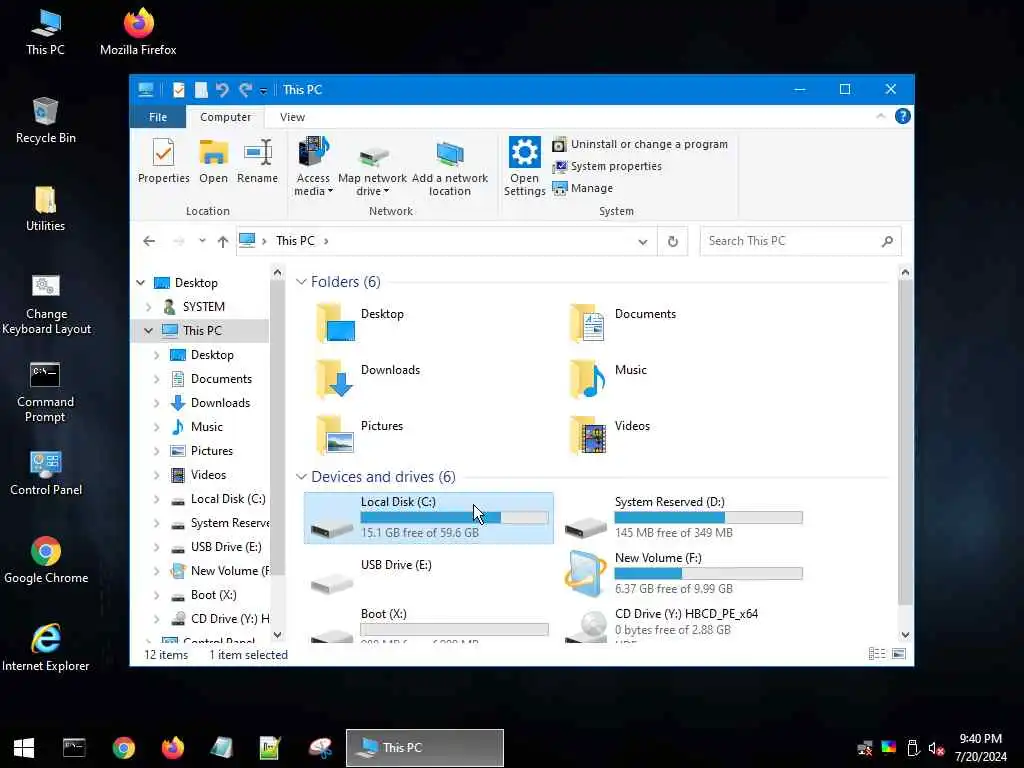
Task: Select the Videos folder icon
Action: click(x=586, y=434)
